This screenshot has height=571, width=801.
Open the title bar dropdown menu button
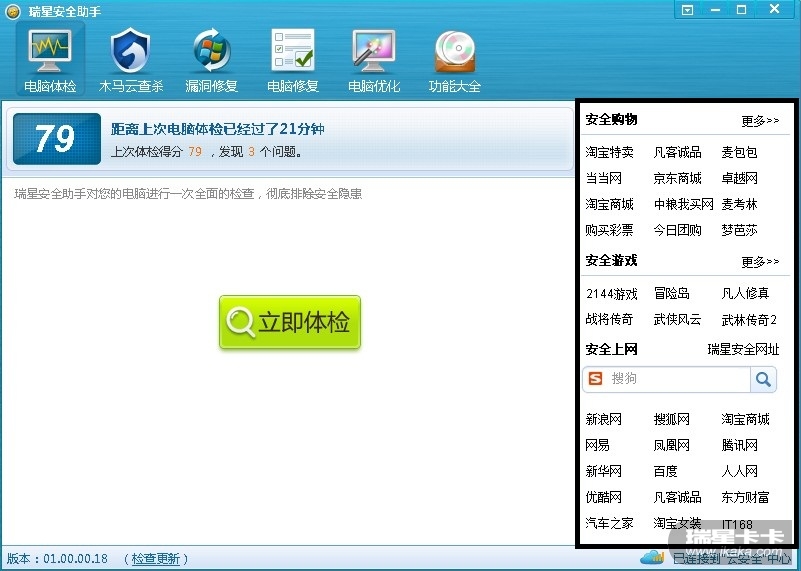[x=688, y=10]
